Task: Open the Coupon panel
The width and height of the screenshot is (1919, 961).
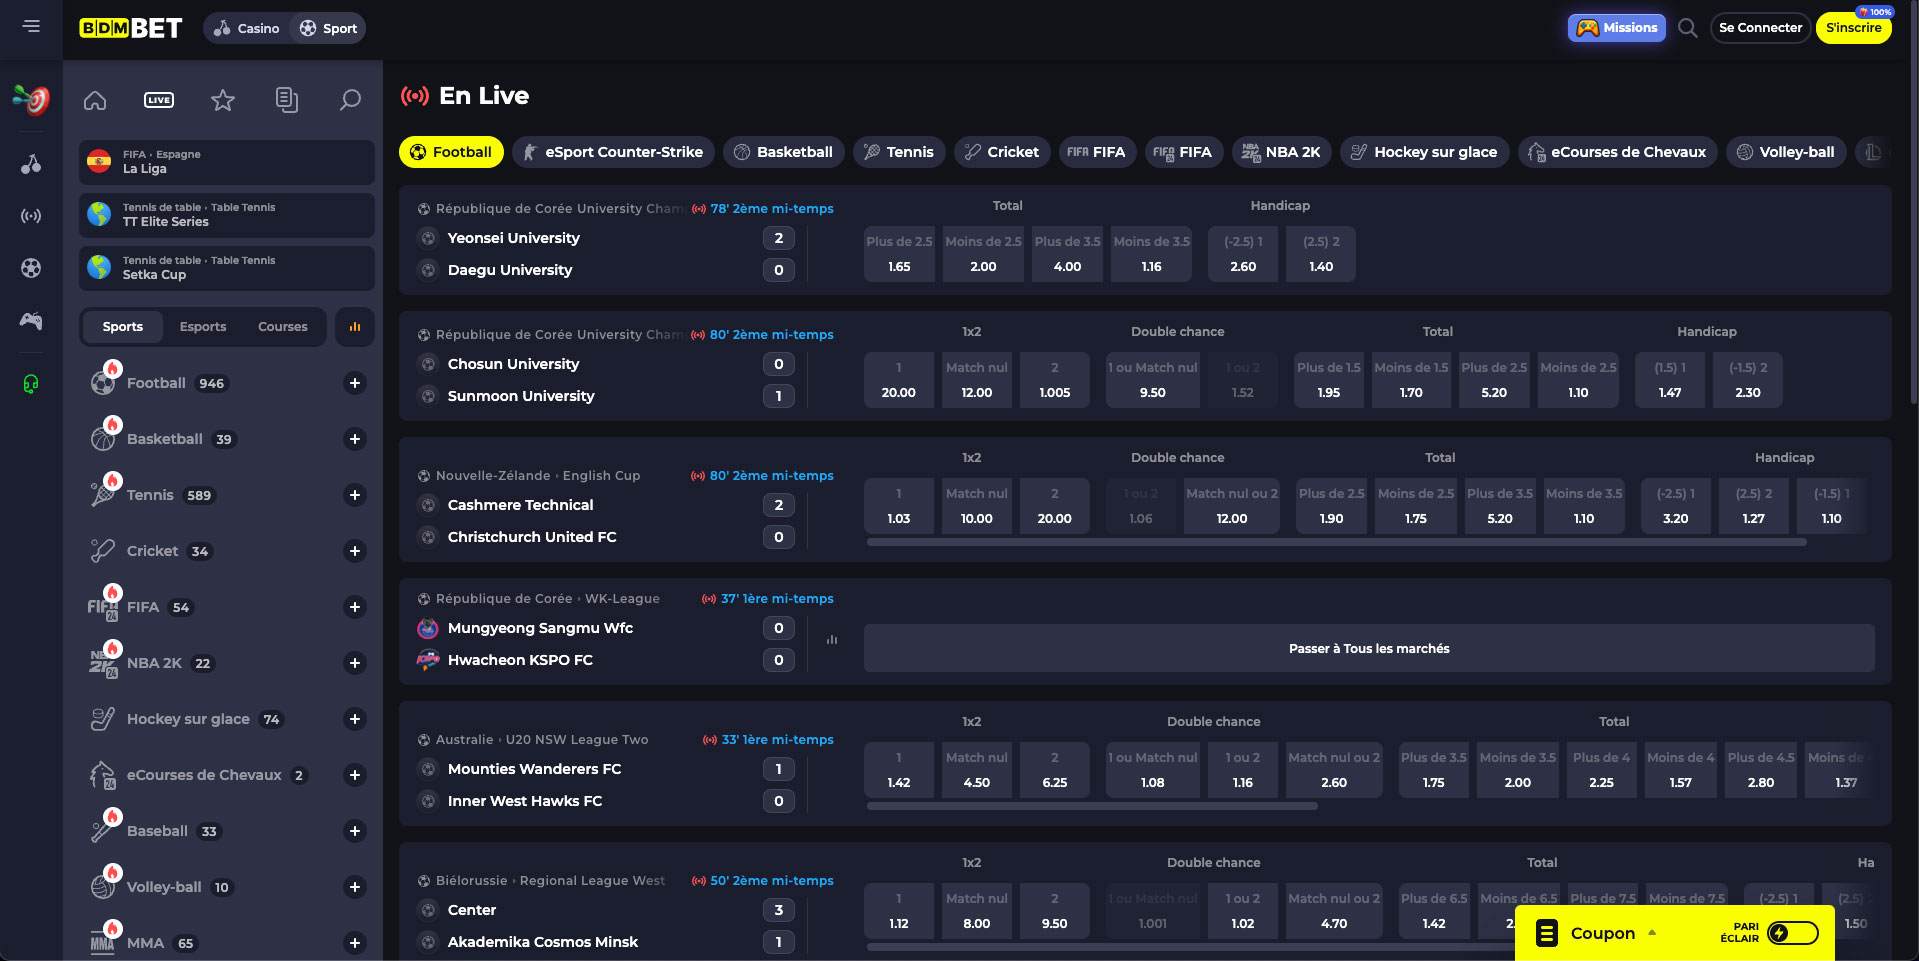Action: (x=1601, y=932)
